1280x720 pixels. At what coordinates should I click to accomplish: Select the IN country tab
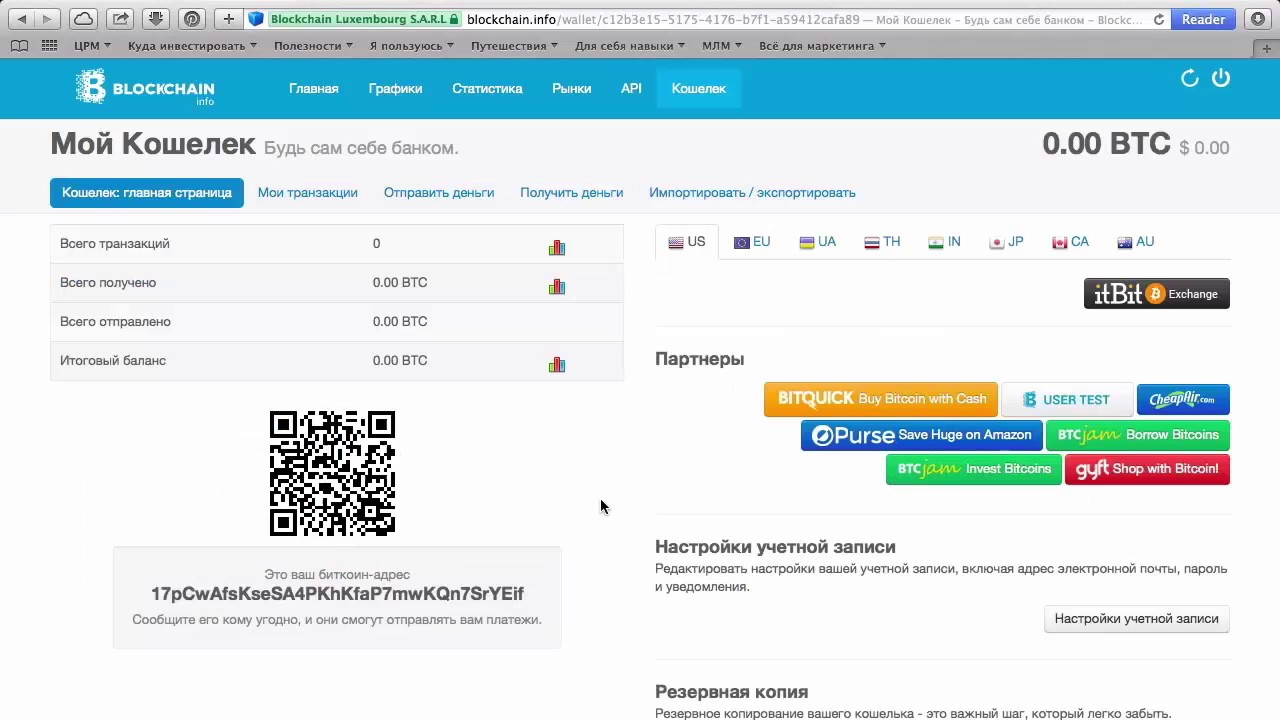(x=944, y=242)
